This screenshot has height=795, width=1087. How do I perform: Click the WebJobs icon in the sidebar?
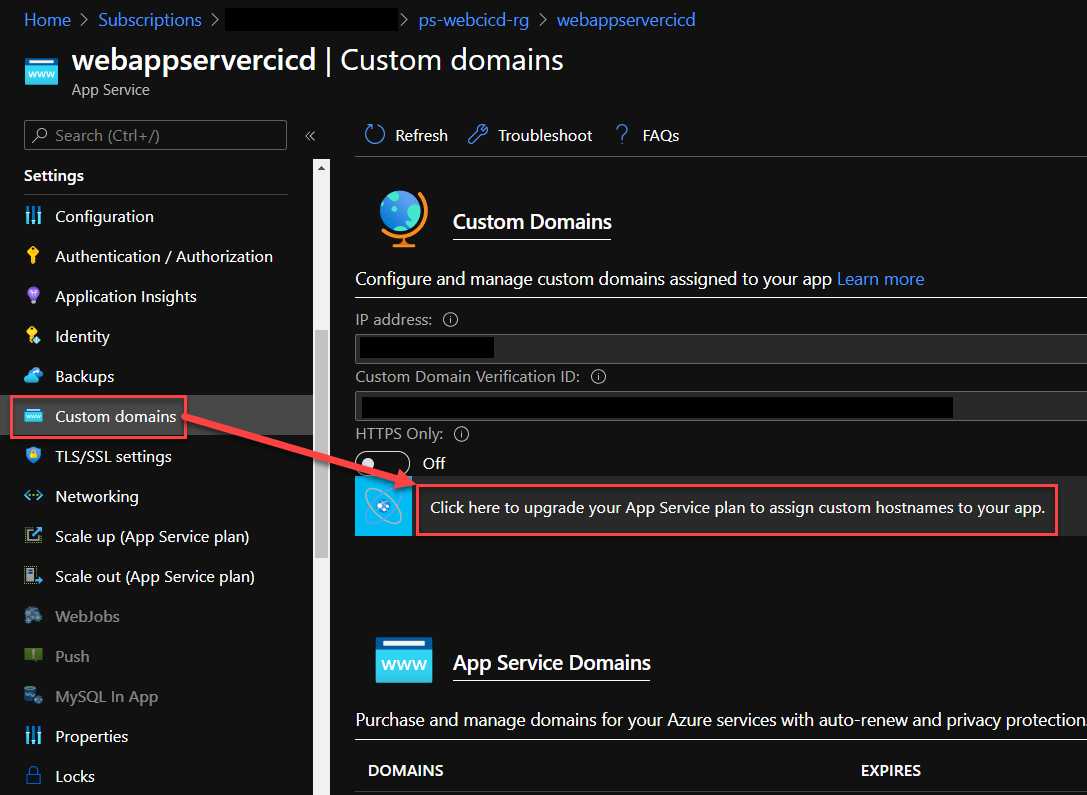pos(34,616)
